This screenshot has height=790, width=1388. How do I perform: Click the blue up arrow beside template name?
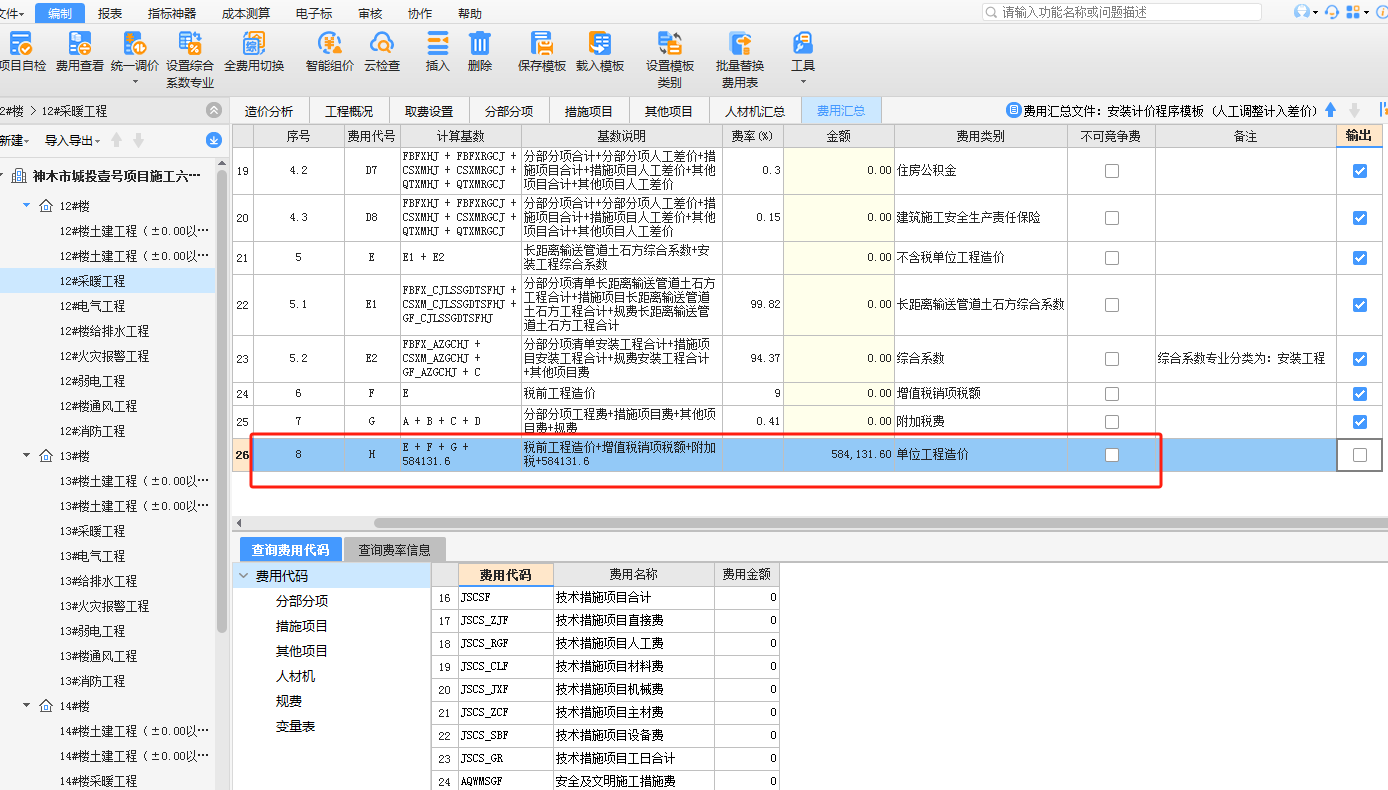coord(1330,110)
